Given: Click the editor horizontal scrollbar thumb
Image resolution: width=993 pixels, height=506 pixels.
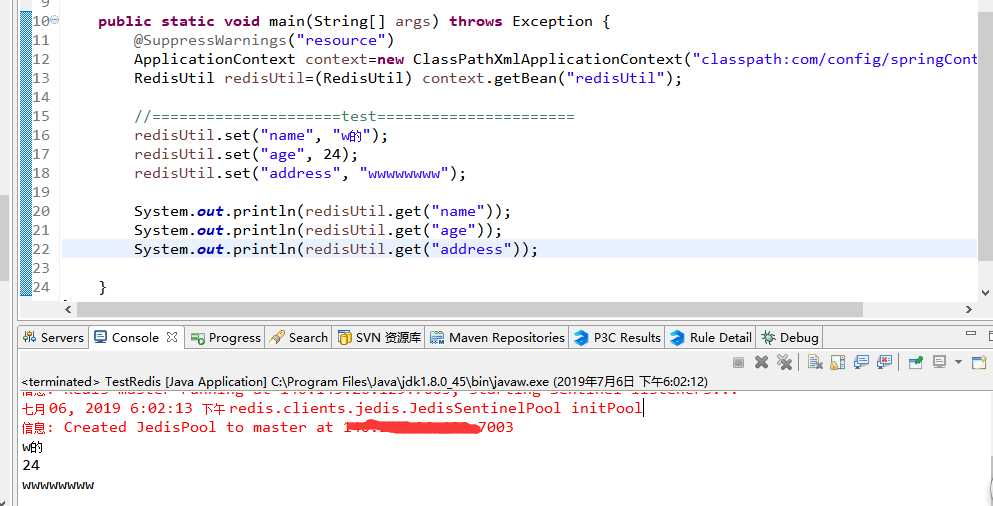Looking at the screenshot, I should coord(469,310).
